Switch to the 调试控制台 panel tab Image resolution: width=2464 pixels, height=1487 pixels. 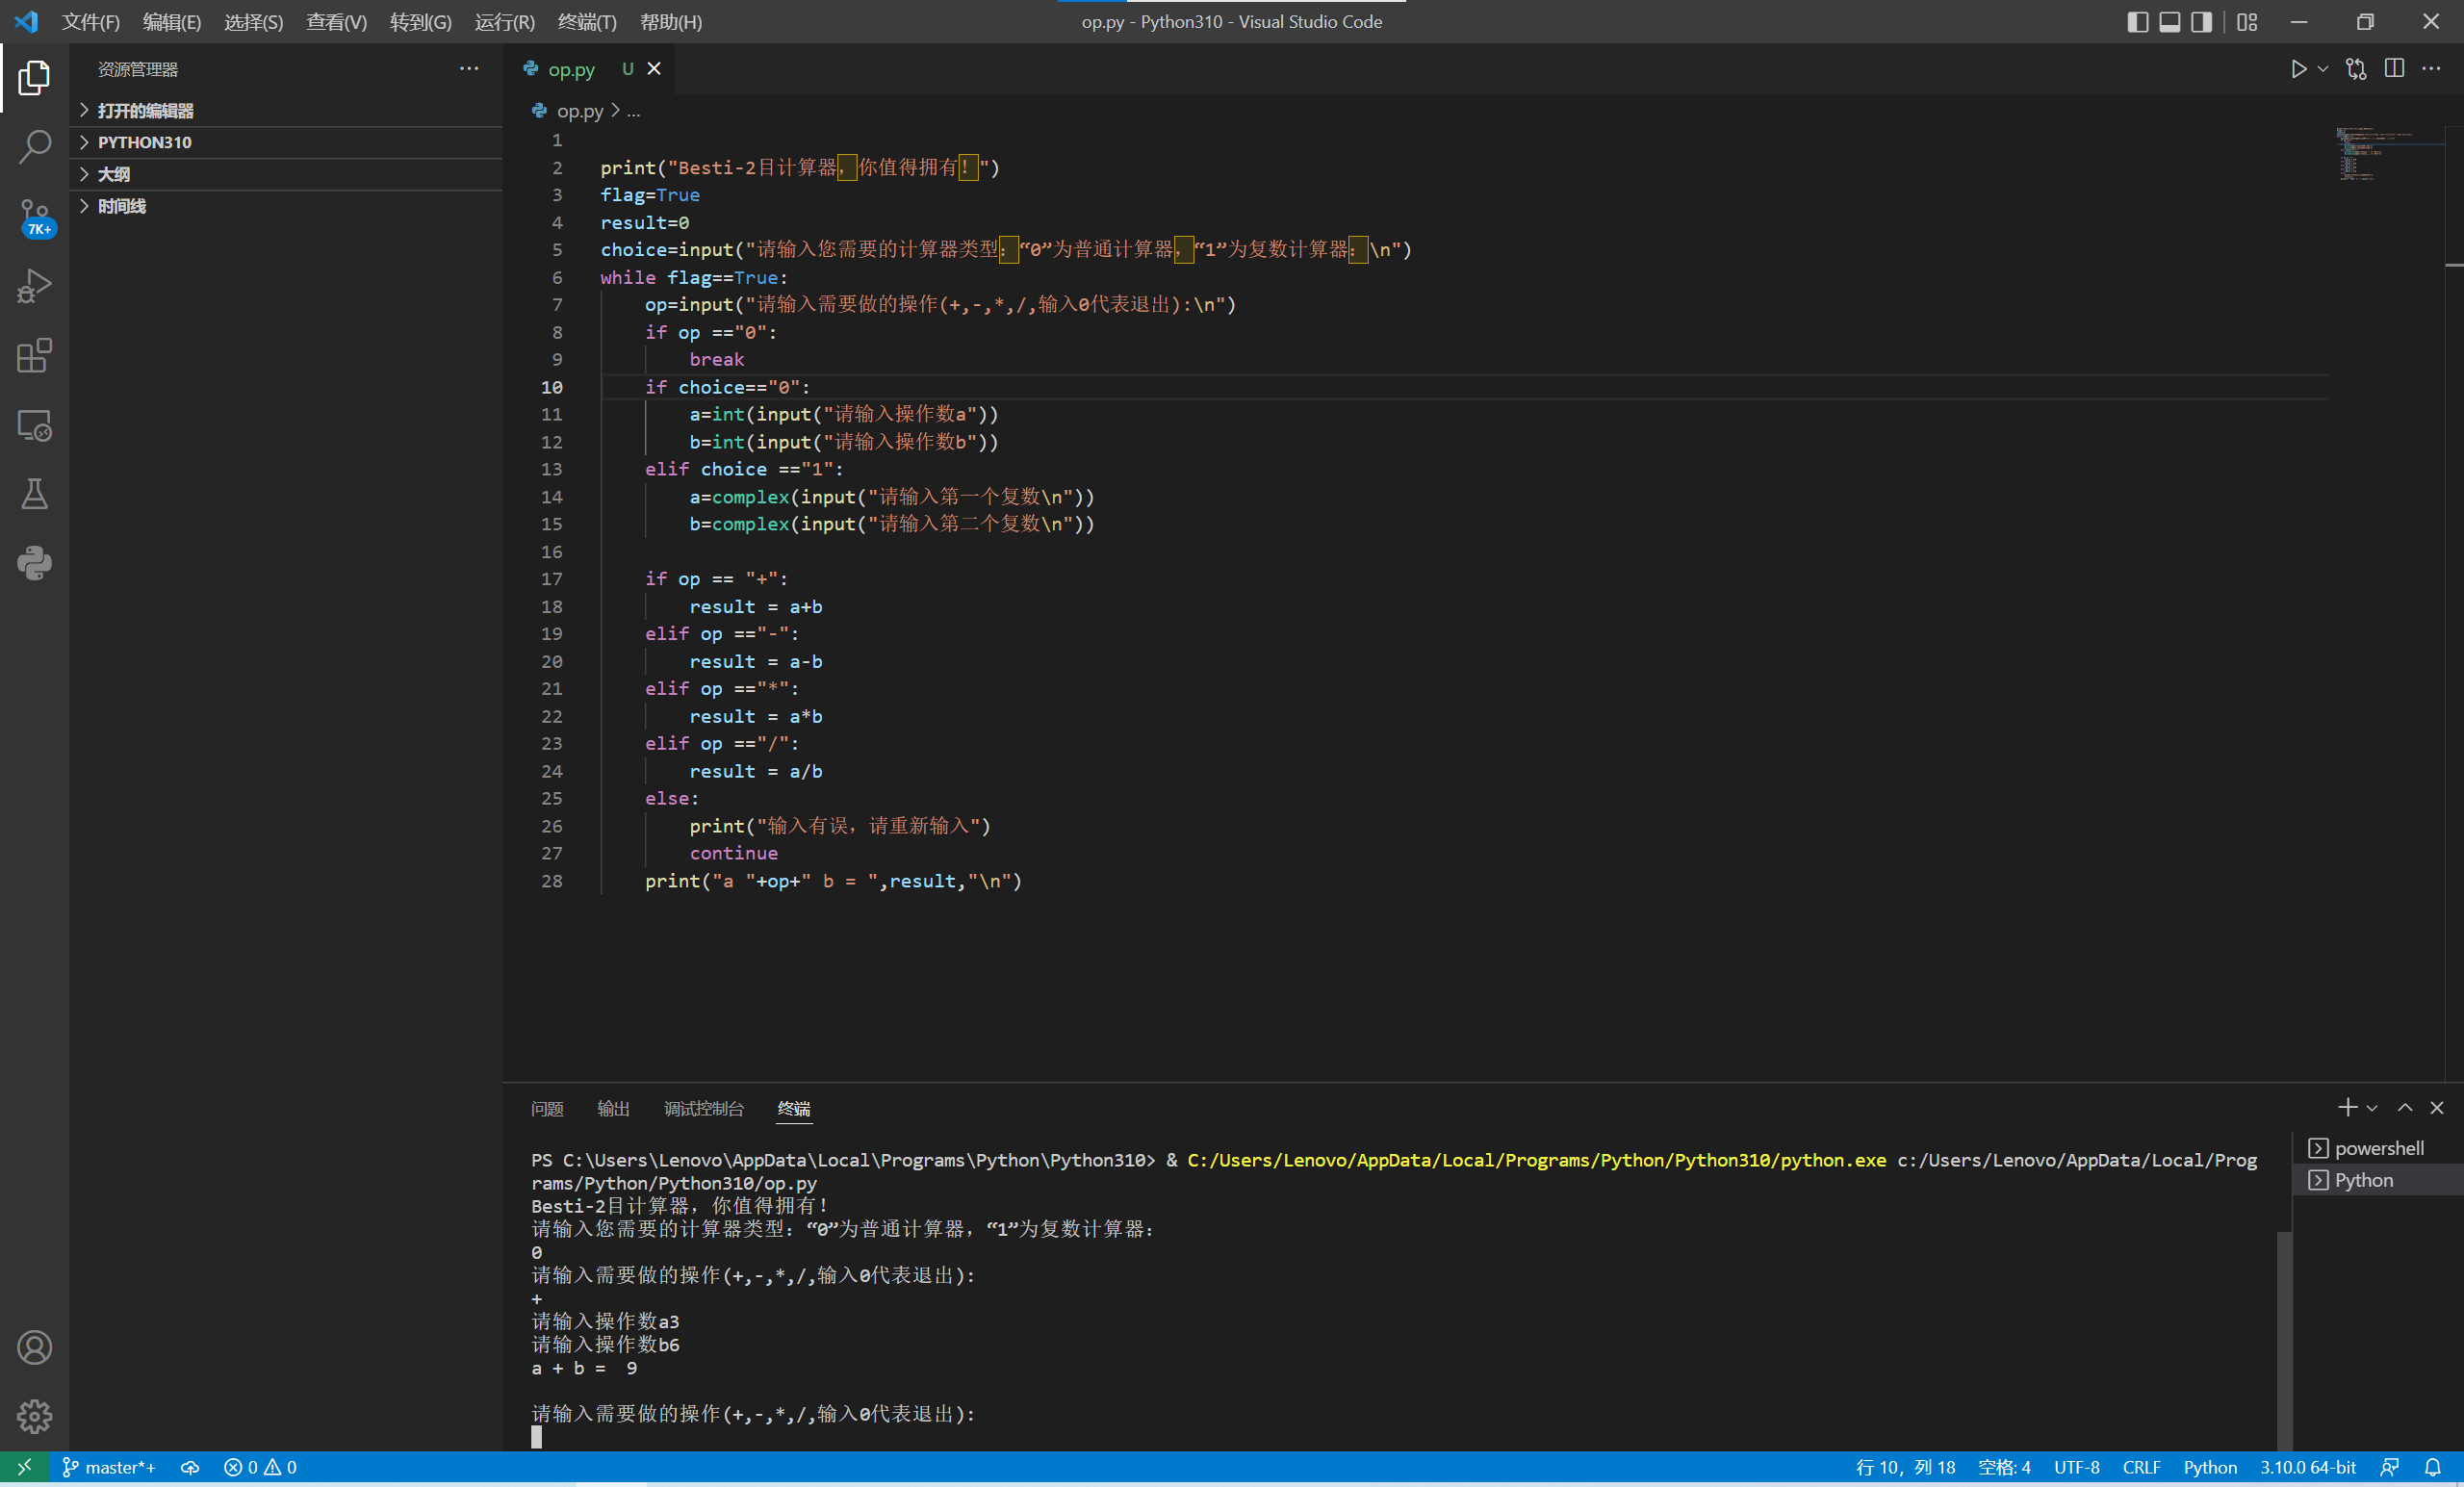click(x=703, y=1108)
